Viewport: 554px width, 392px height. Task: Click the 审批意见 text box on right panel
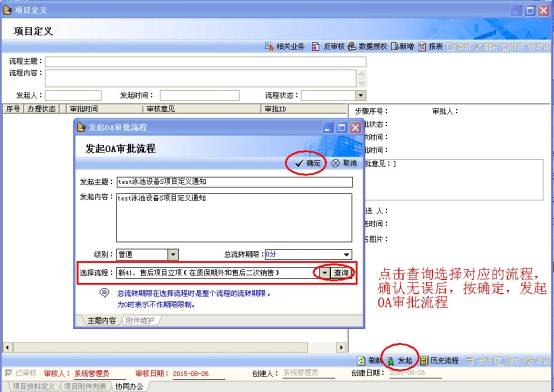pos(454,180)
